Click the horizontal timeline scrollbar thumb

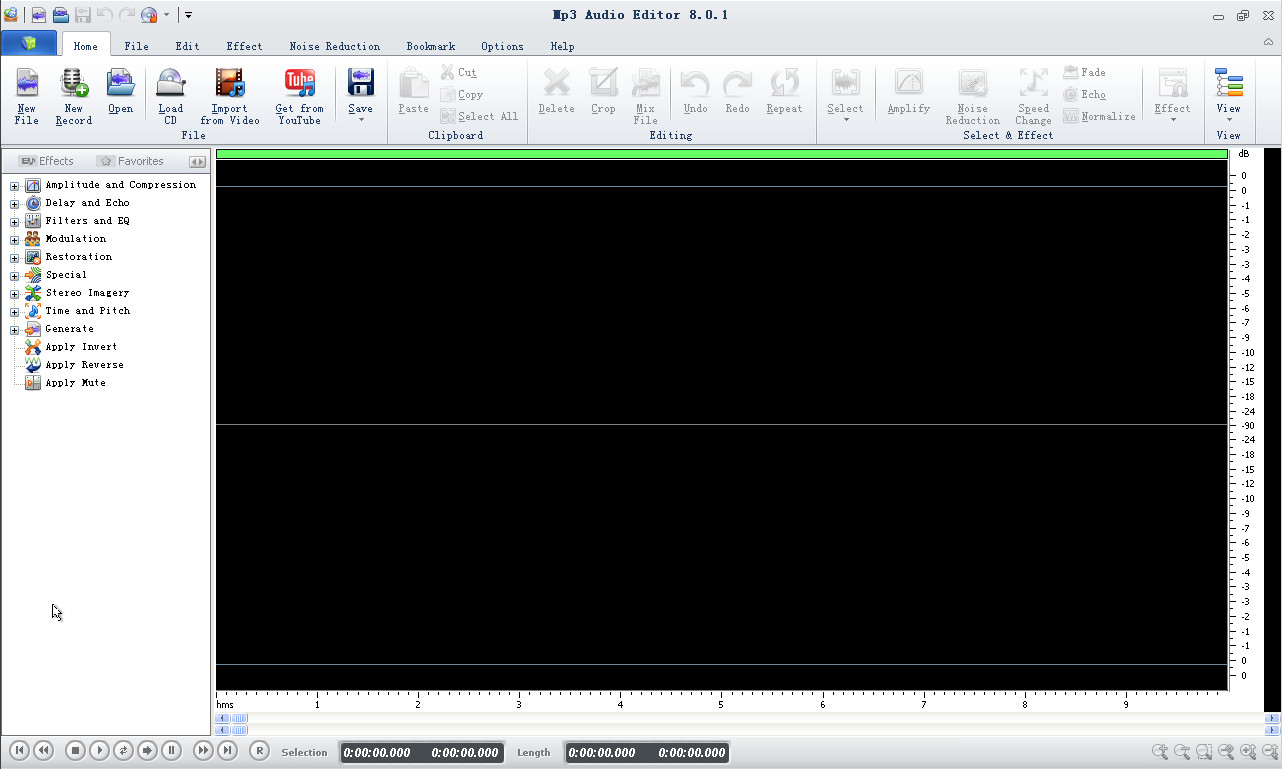coord(240,718)
